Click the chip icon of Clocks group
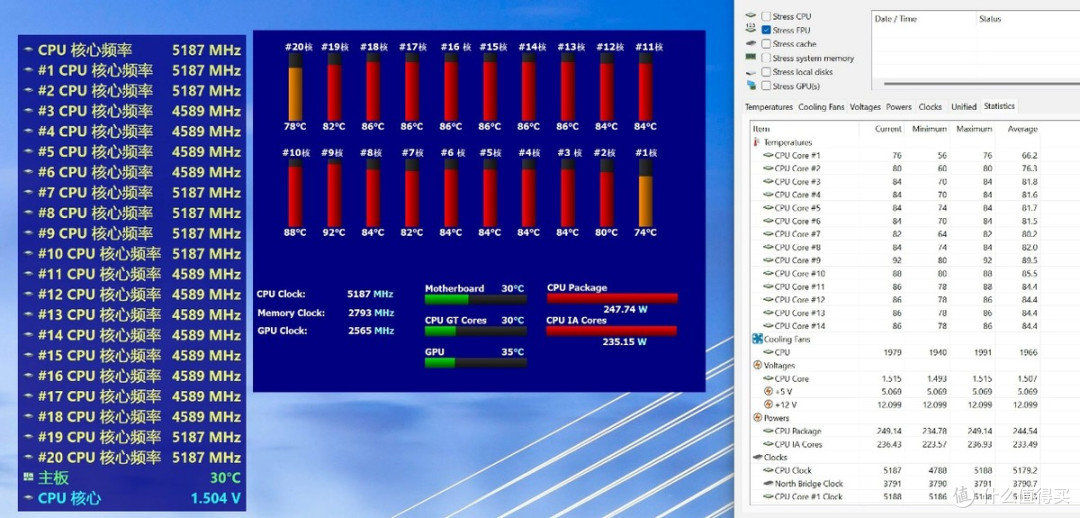Viewport: 1080px width, 518px height. (x=758, y=457)
